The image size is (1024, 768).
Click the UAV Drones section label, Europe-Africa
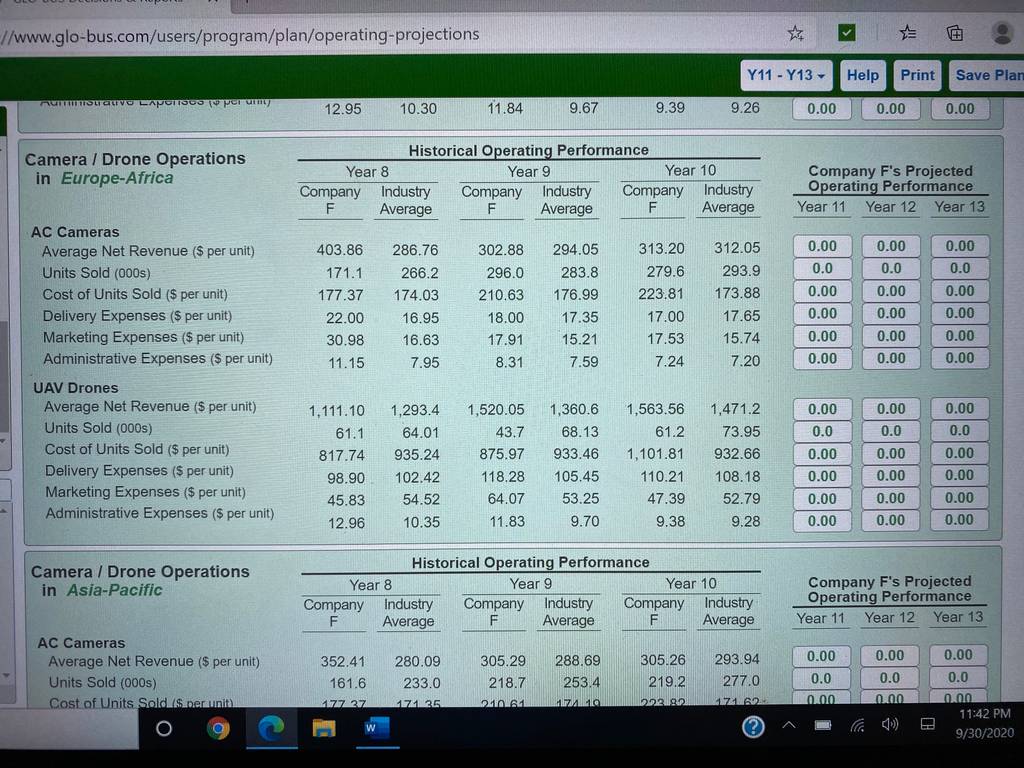click(x=76, y=388)
